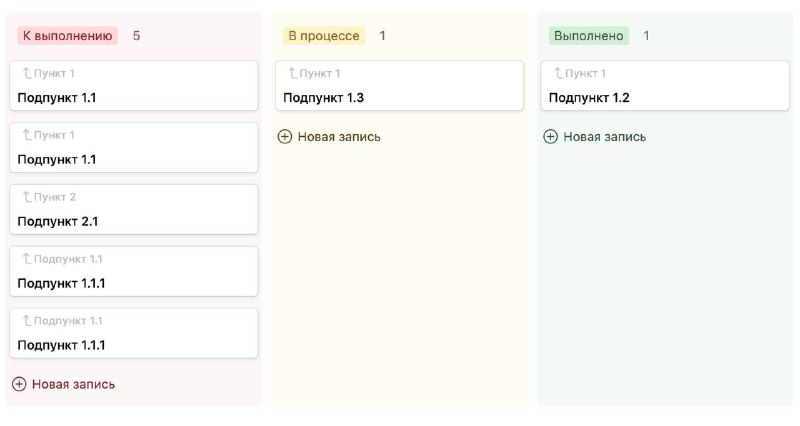This screenshot has width=800, height=426.
Task: Open Пункт 1 parent link on Подпункт 1.3 card
Action: point(320,73)
